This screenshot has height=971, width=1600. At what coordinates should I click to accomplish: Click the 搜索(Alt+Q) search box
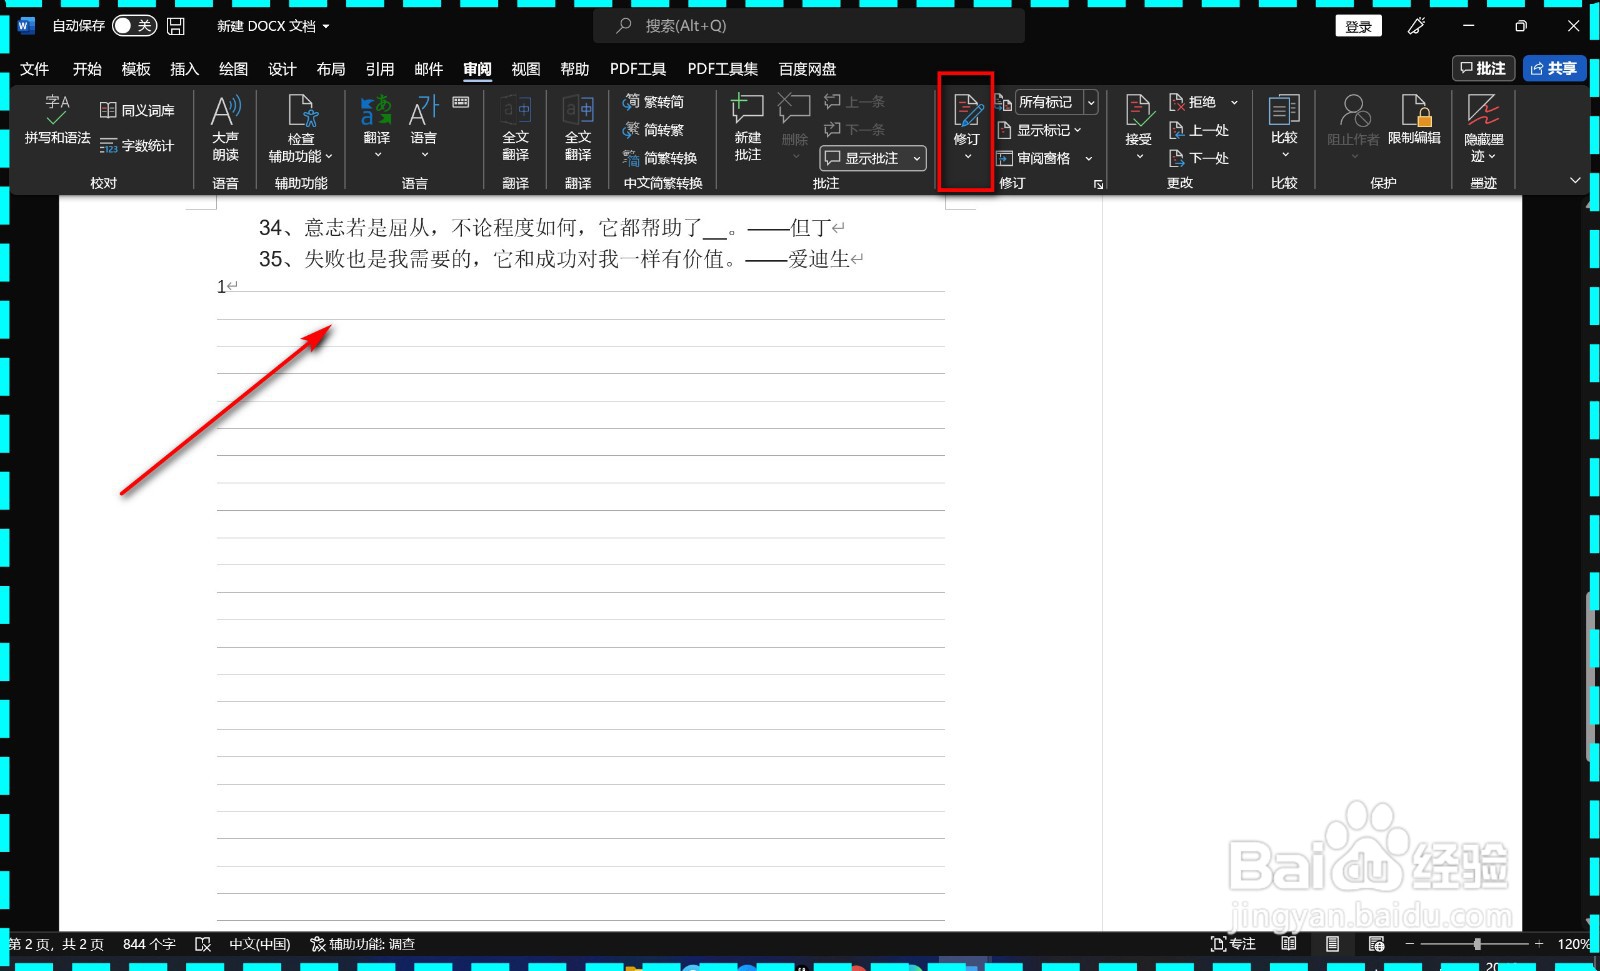[x=809, y=26]
